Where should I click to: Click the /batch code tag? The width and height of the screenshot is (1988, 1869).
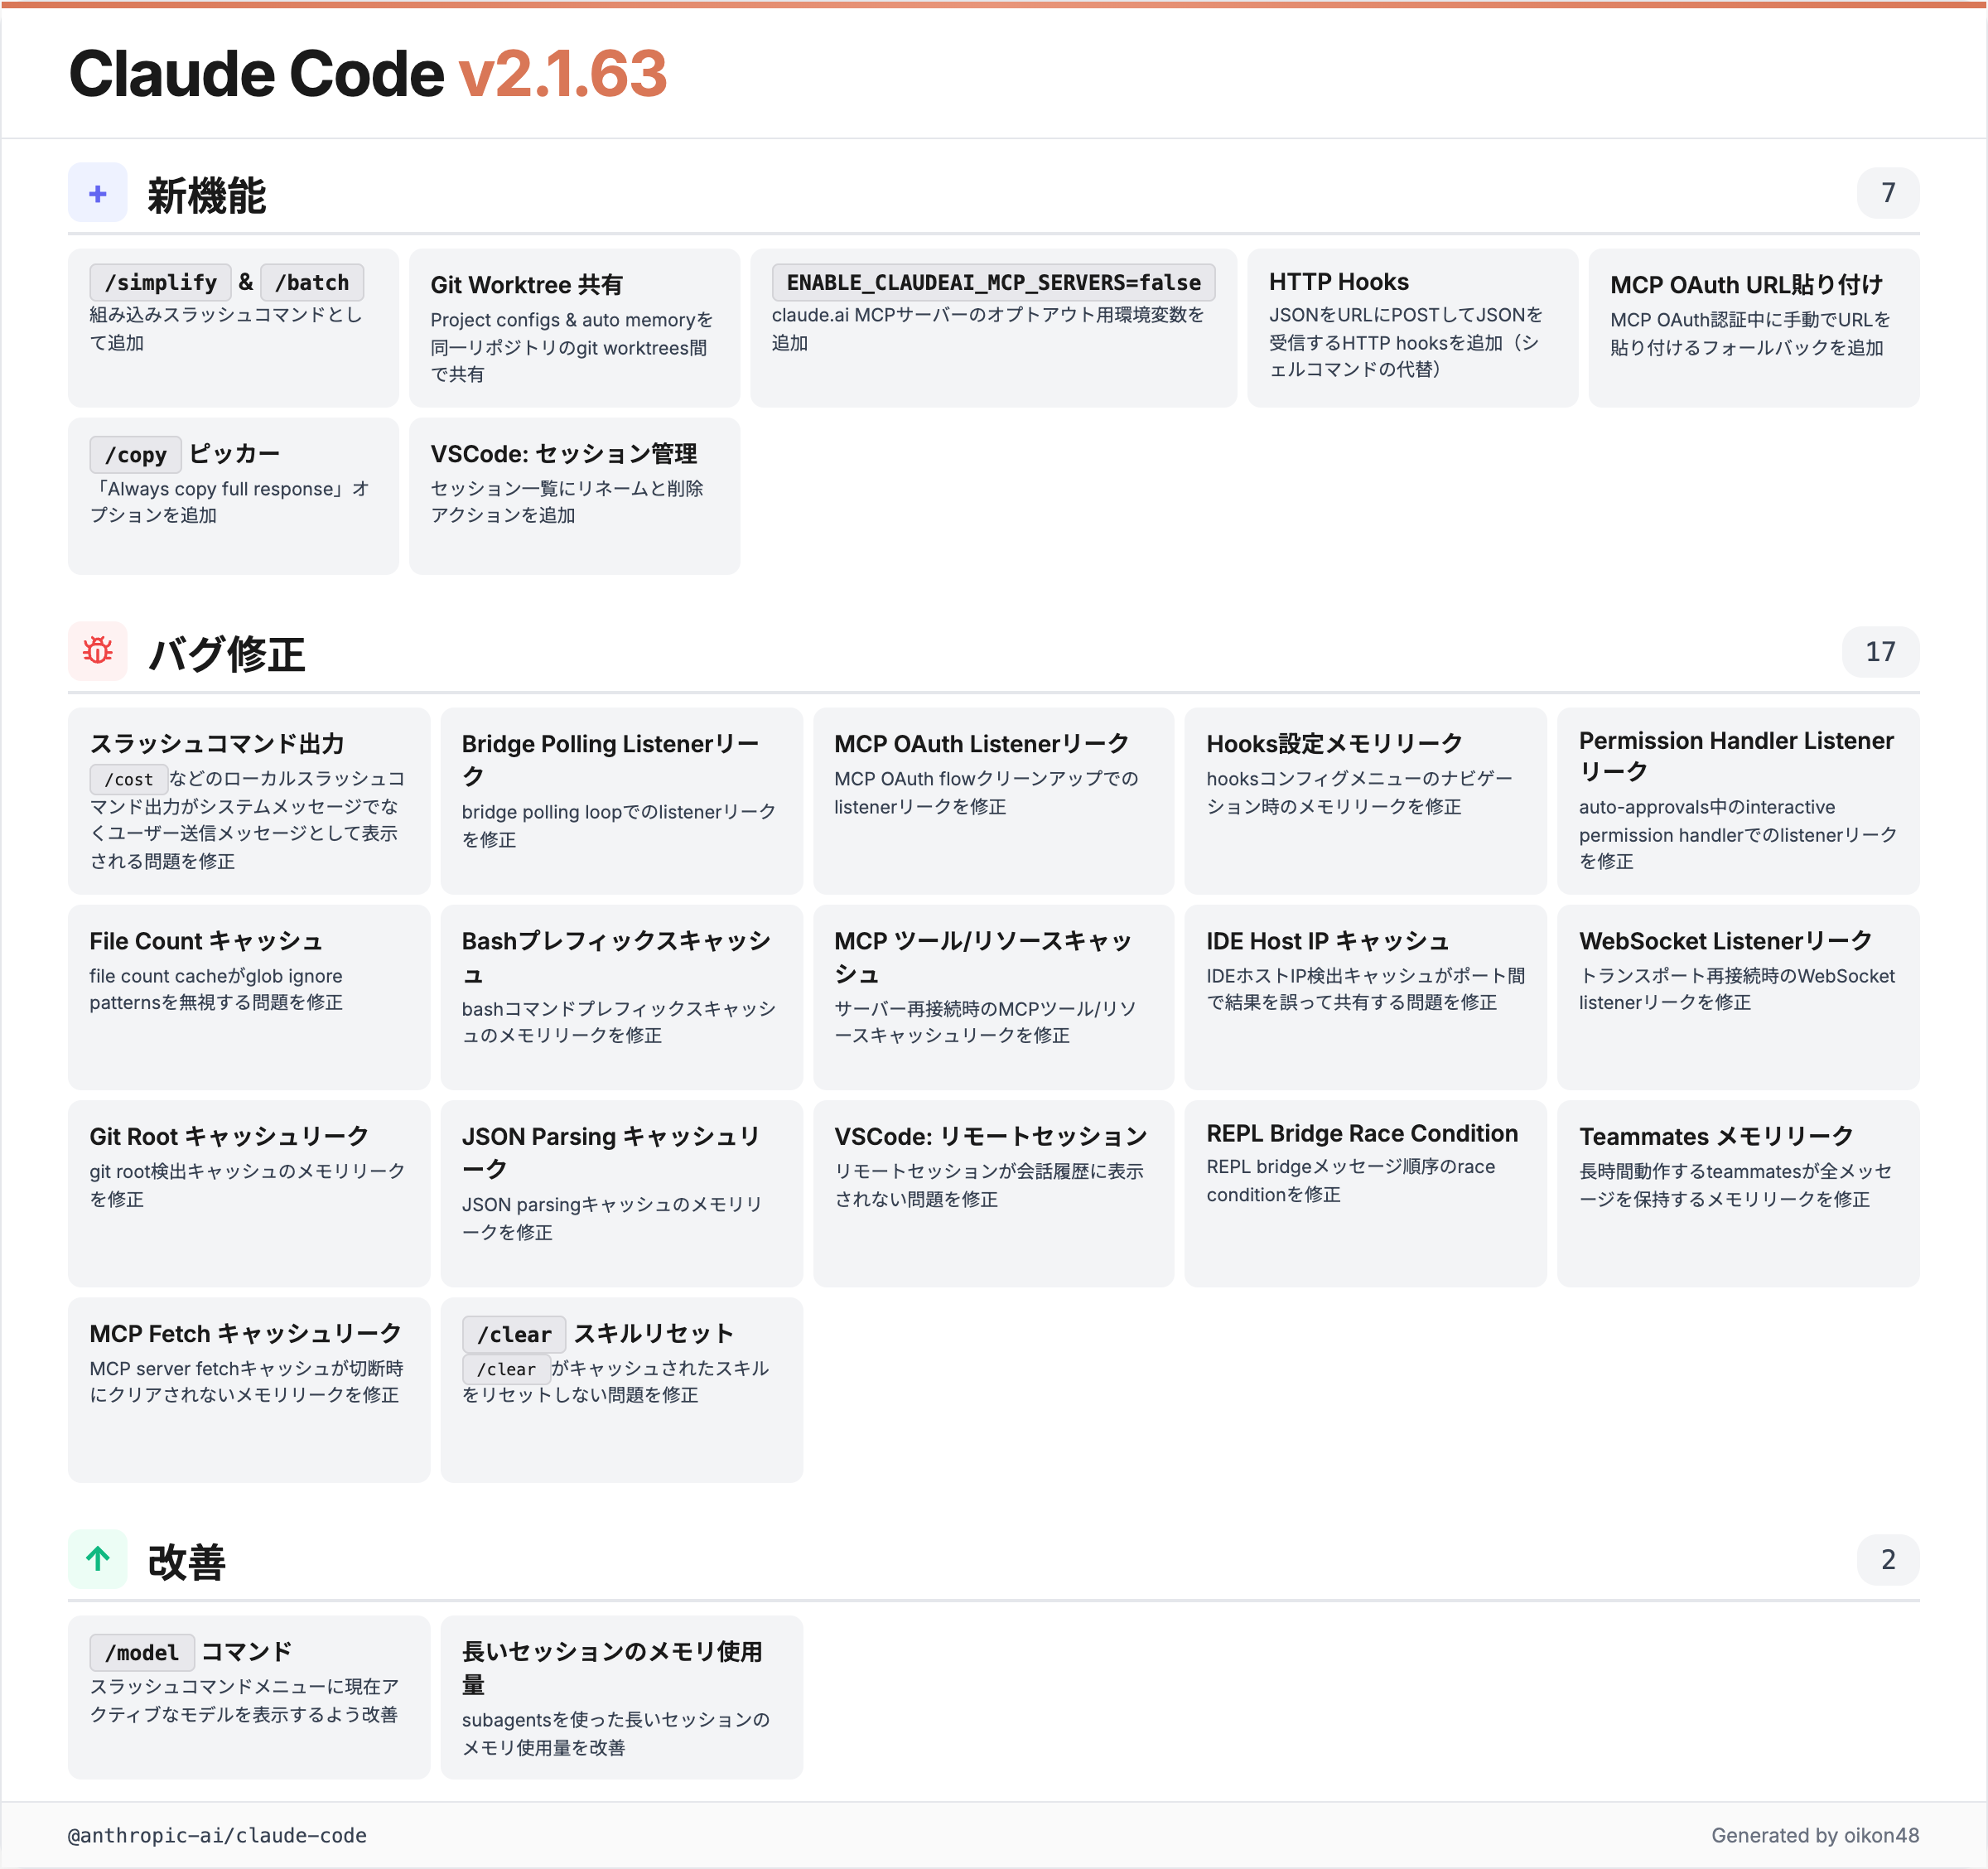pyautogui.click(x=312, y=282)
